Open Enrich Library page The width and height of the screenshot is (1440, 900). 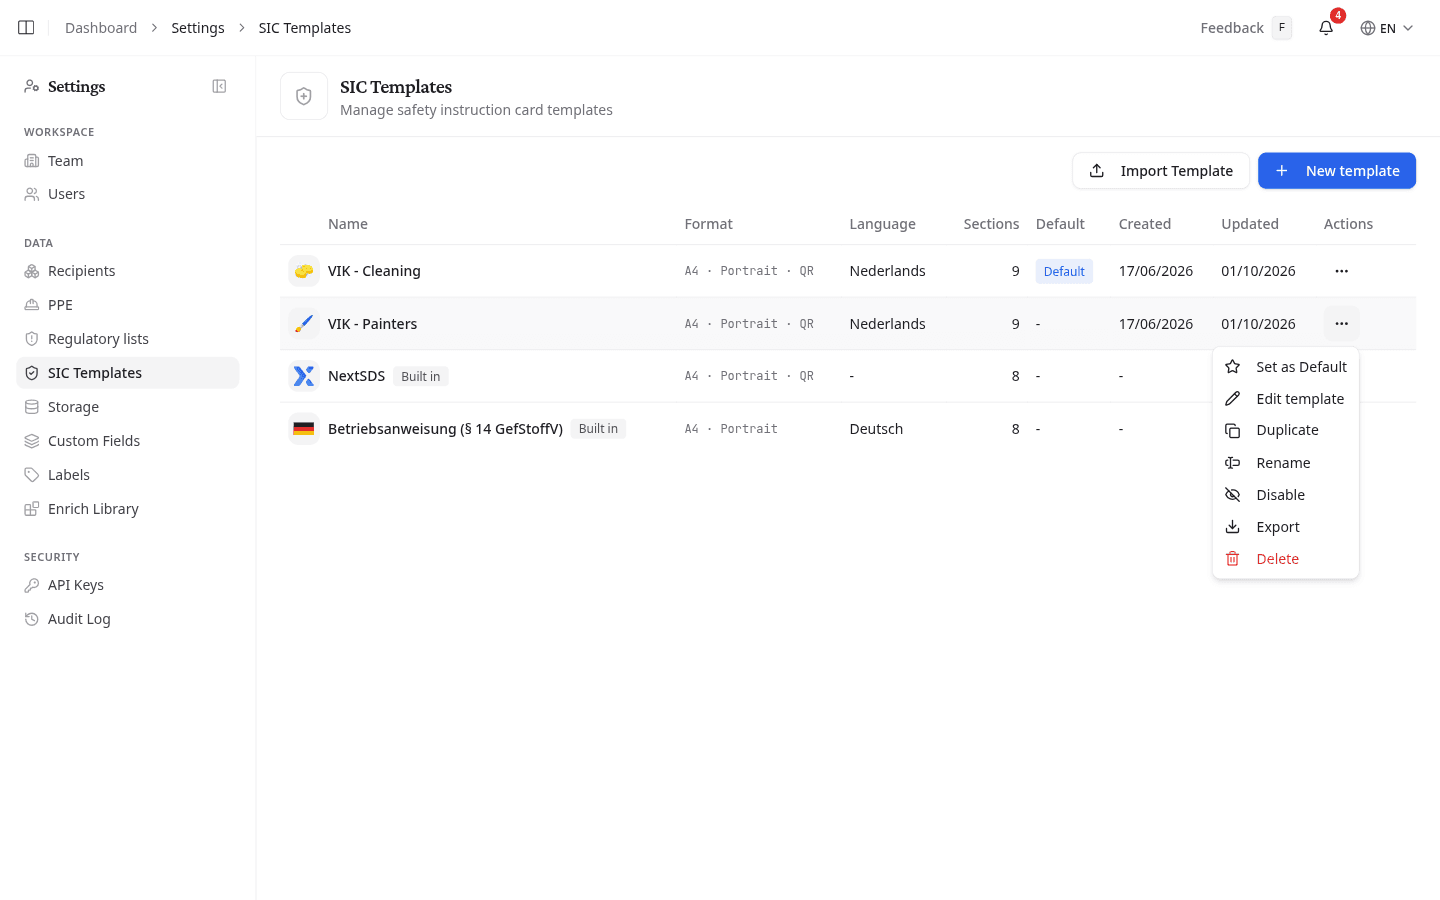(x=128, y=509)
